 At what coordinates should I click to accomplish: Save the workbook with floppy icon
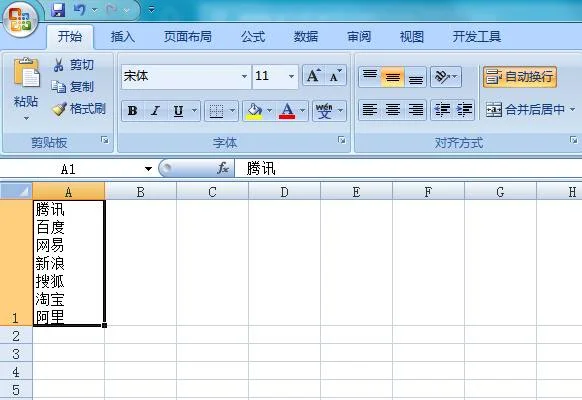tap(58, 10)
